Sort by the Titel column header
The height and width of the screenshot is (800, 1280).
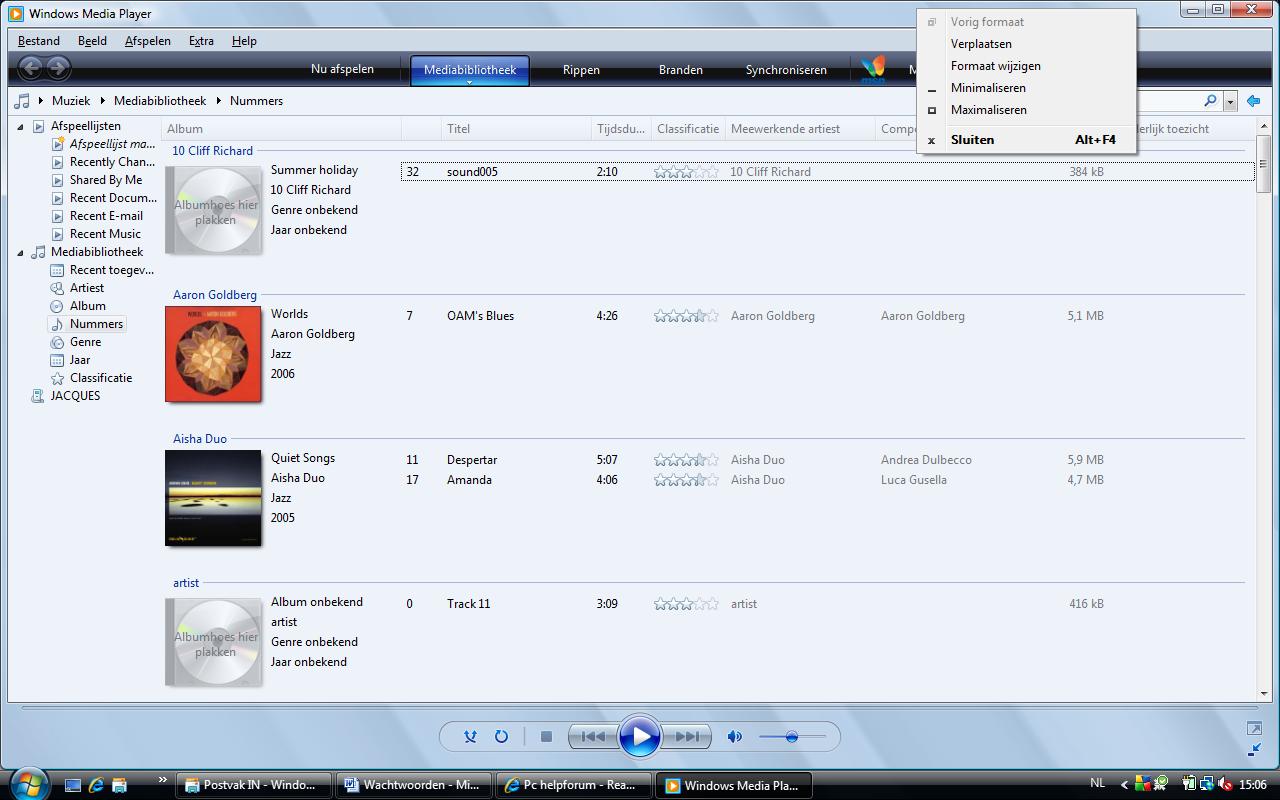coord(516,129)
